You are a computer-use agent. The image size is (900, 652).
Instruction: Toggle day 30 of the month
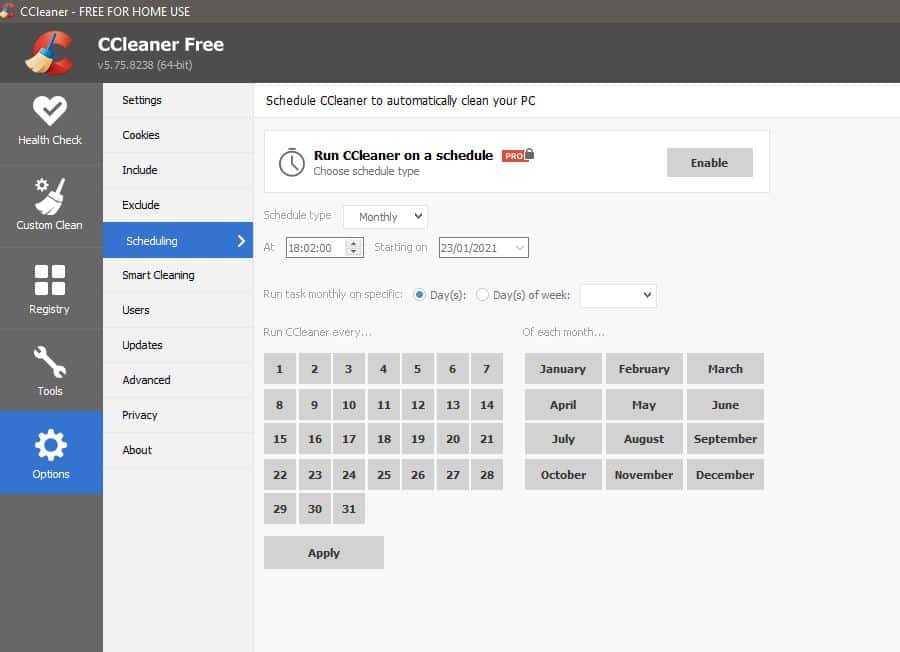tap(315, 509)
